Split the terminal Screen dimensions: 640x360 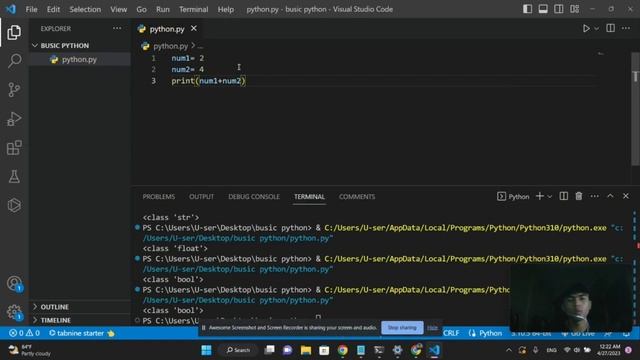pos(564,196)
